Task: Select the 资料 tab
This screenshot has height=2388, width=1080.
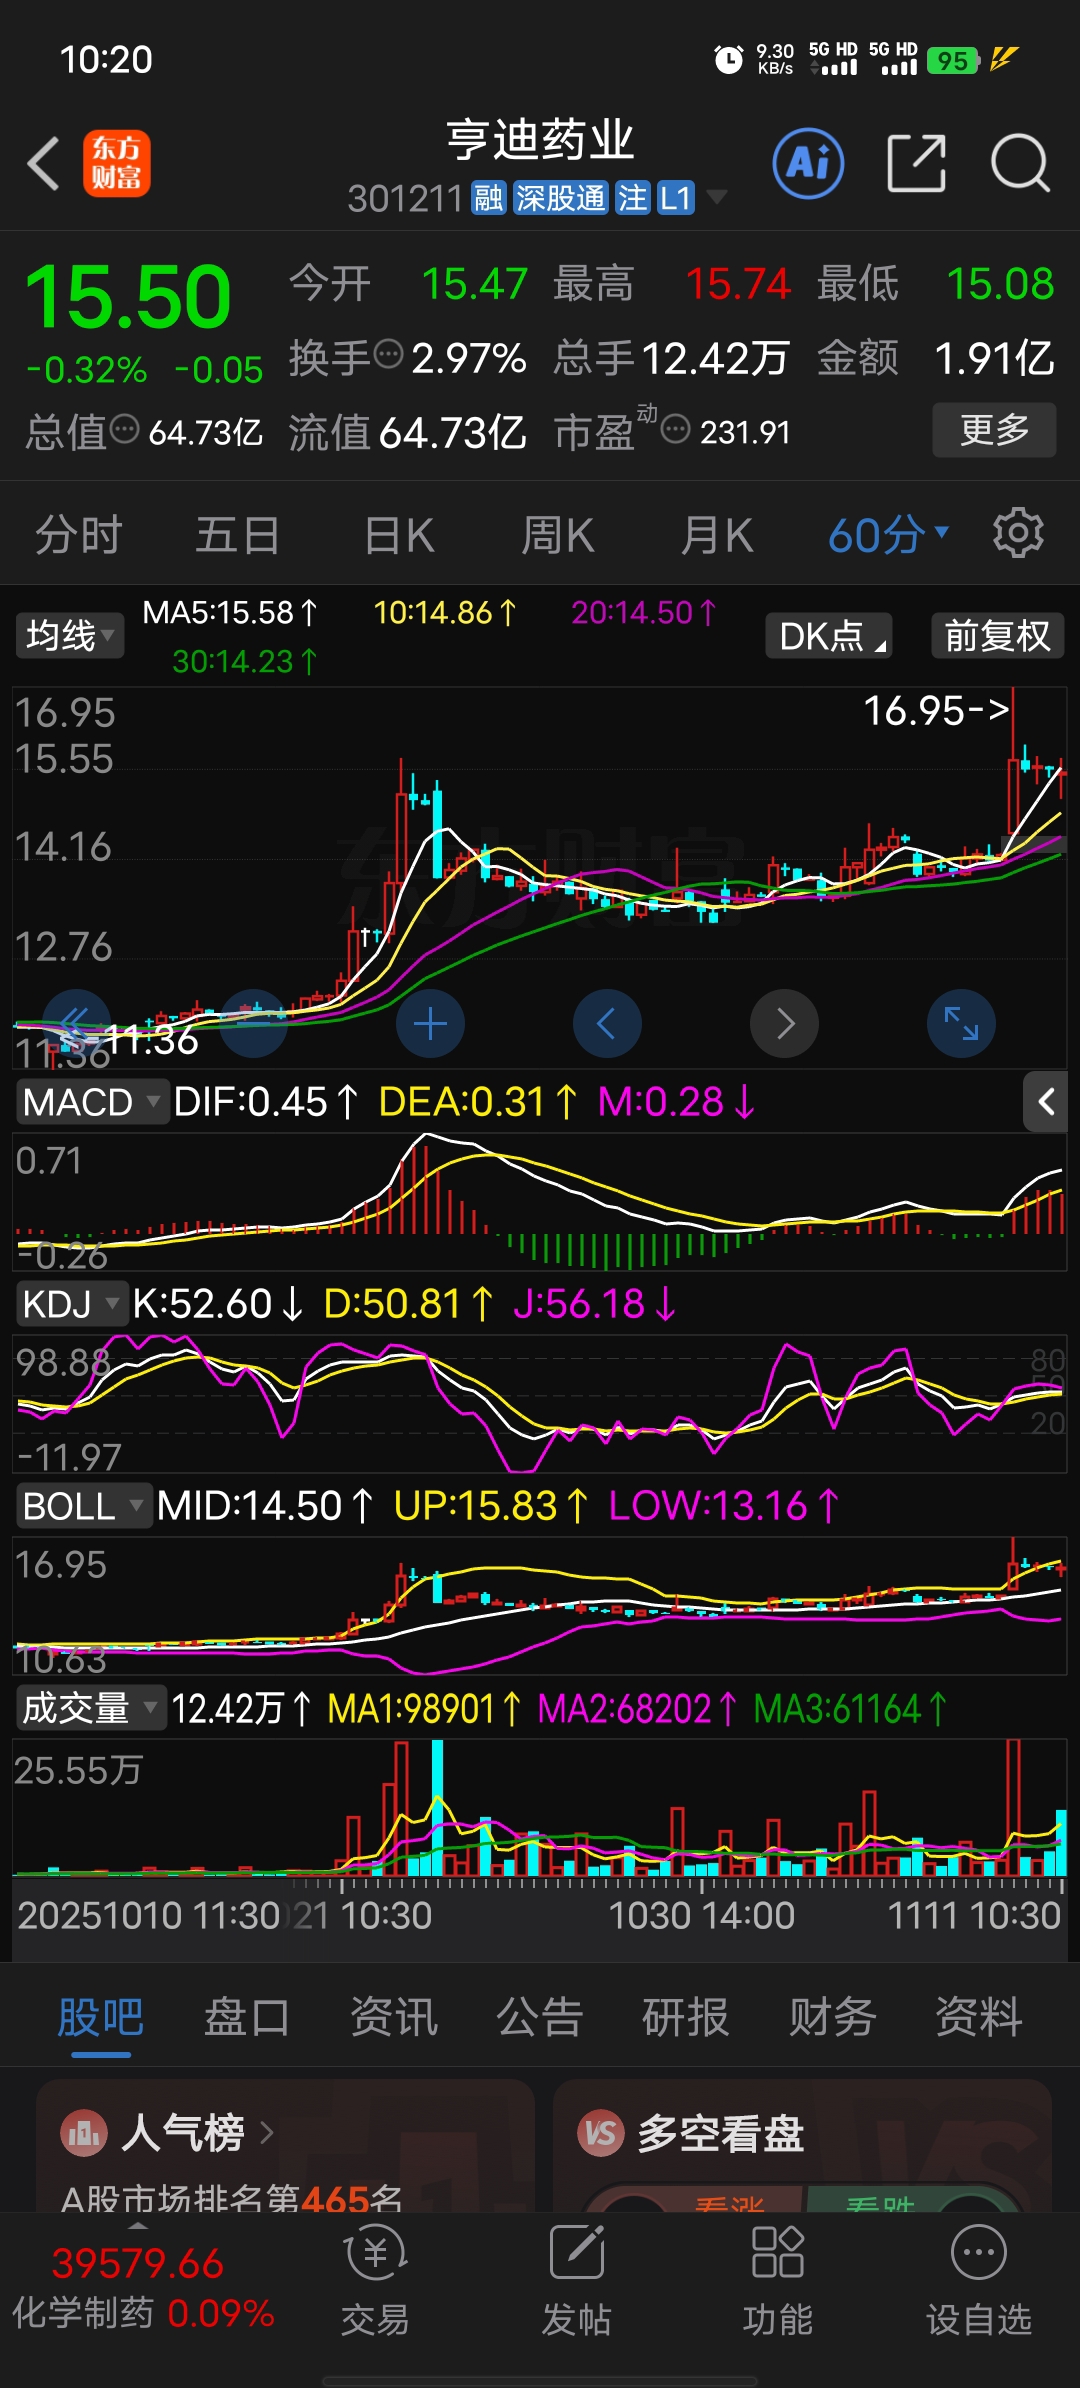Action: click(x=979, y=2016)
